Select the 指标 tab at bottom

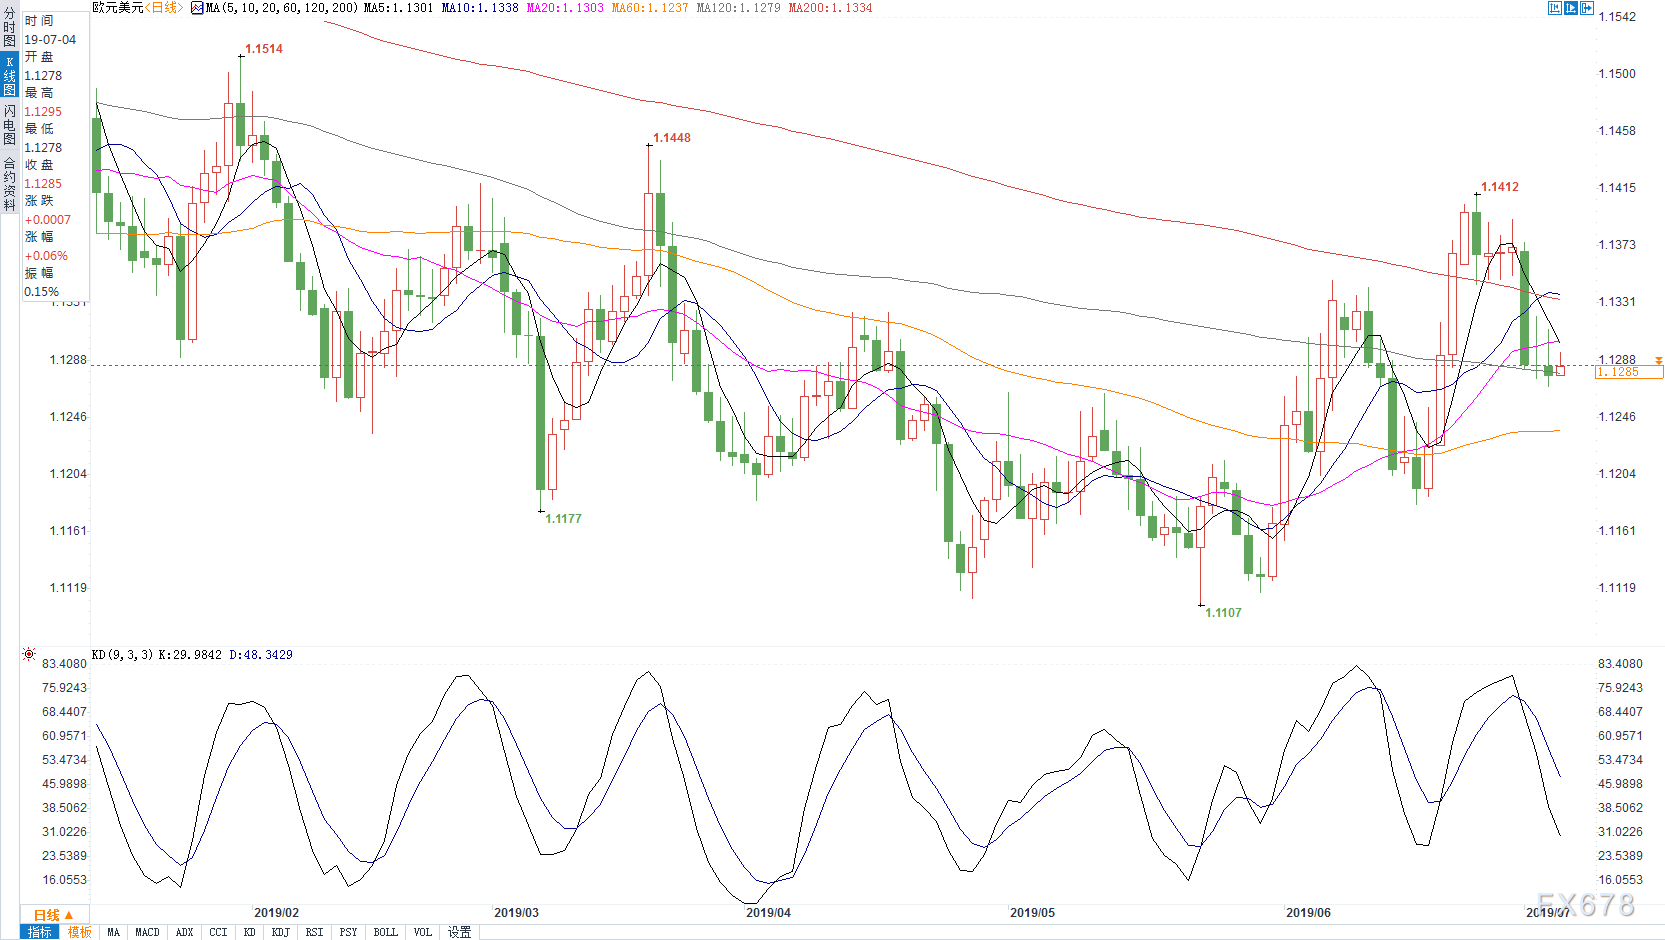click(40, 932)
